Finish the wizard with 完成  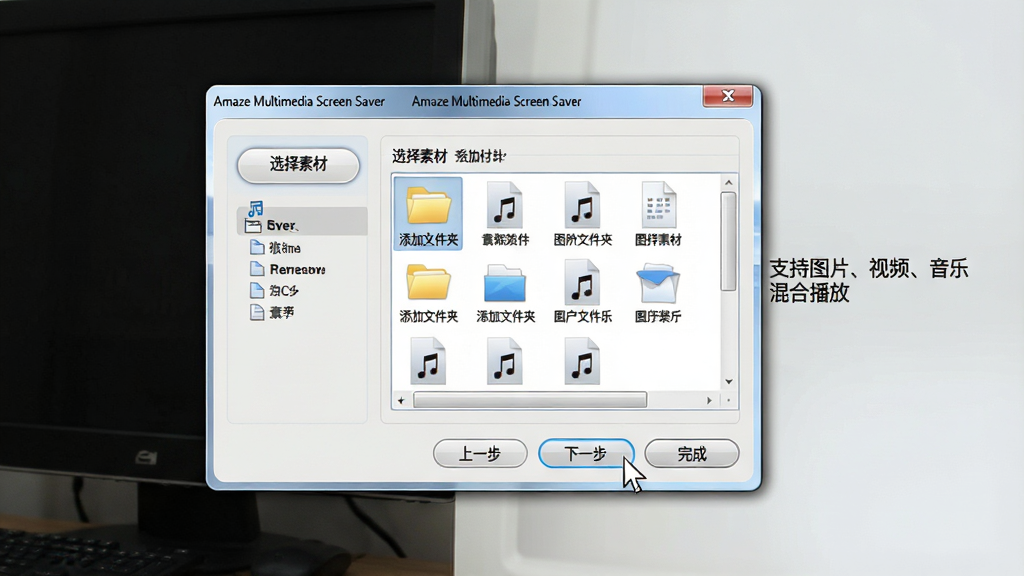[692, 453]
